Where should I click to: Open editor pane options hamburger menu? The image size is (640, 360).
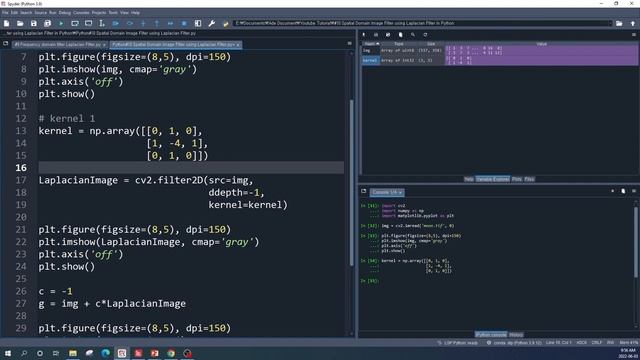click(x=349, y=43)
